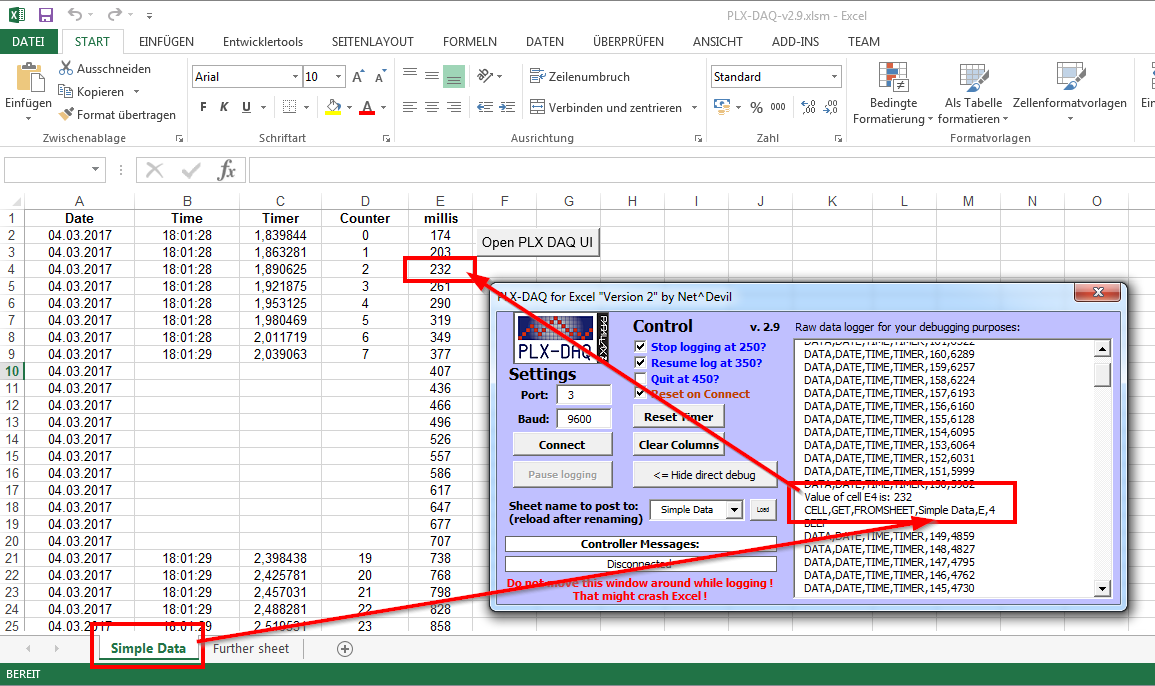Toggle 'Reset on Connect' checkbox
The height and width of the screenshot is (686, 1155).
click(640, 393)
